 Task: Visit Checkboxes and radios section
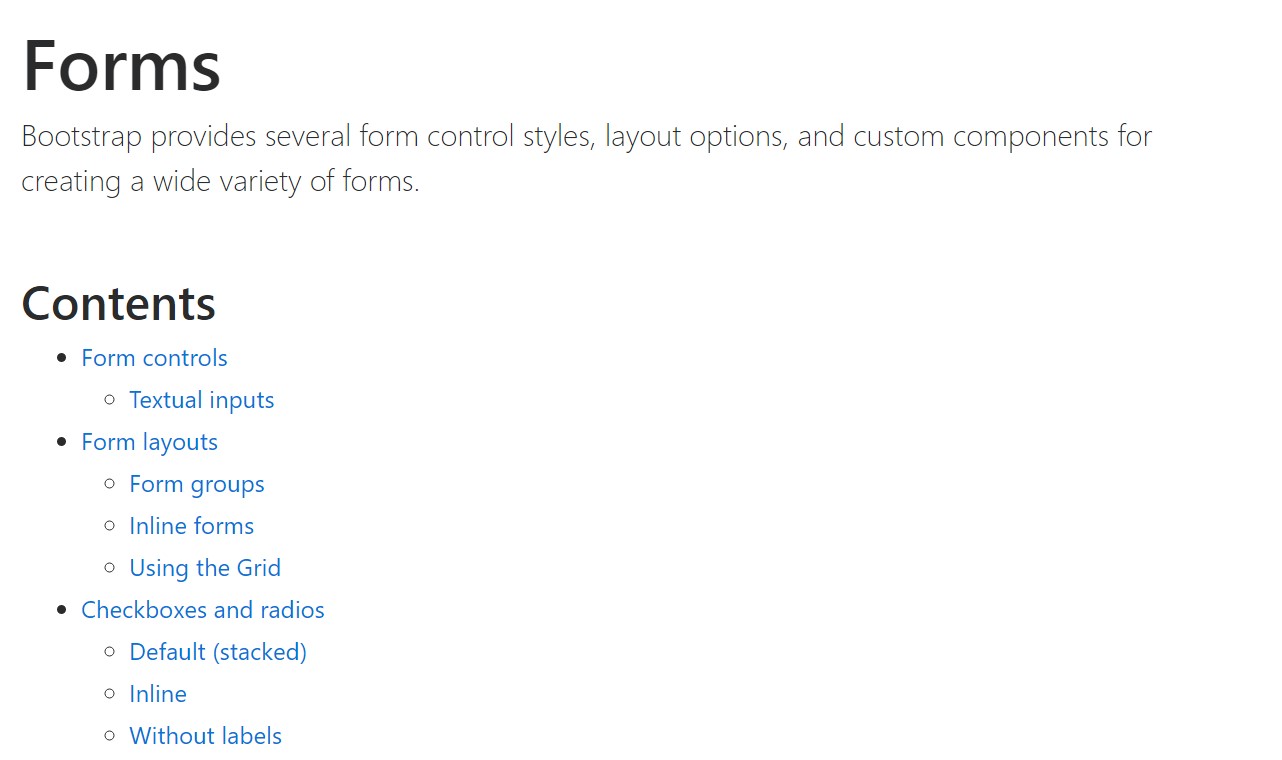coord(202,610)
